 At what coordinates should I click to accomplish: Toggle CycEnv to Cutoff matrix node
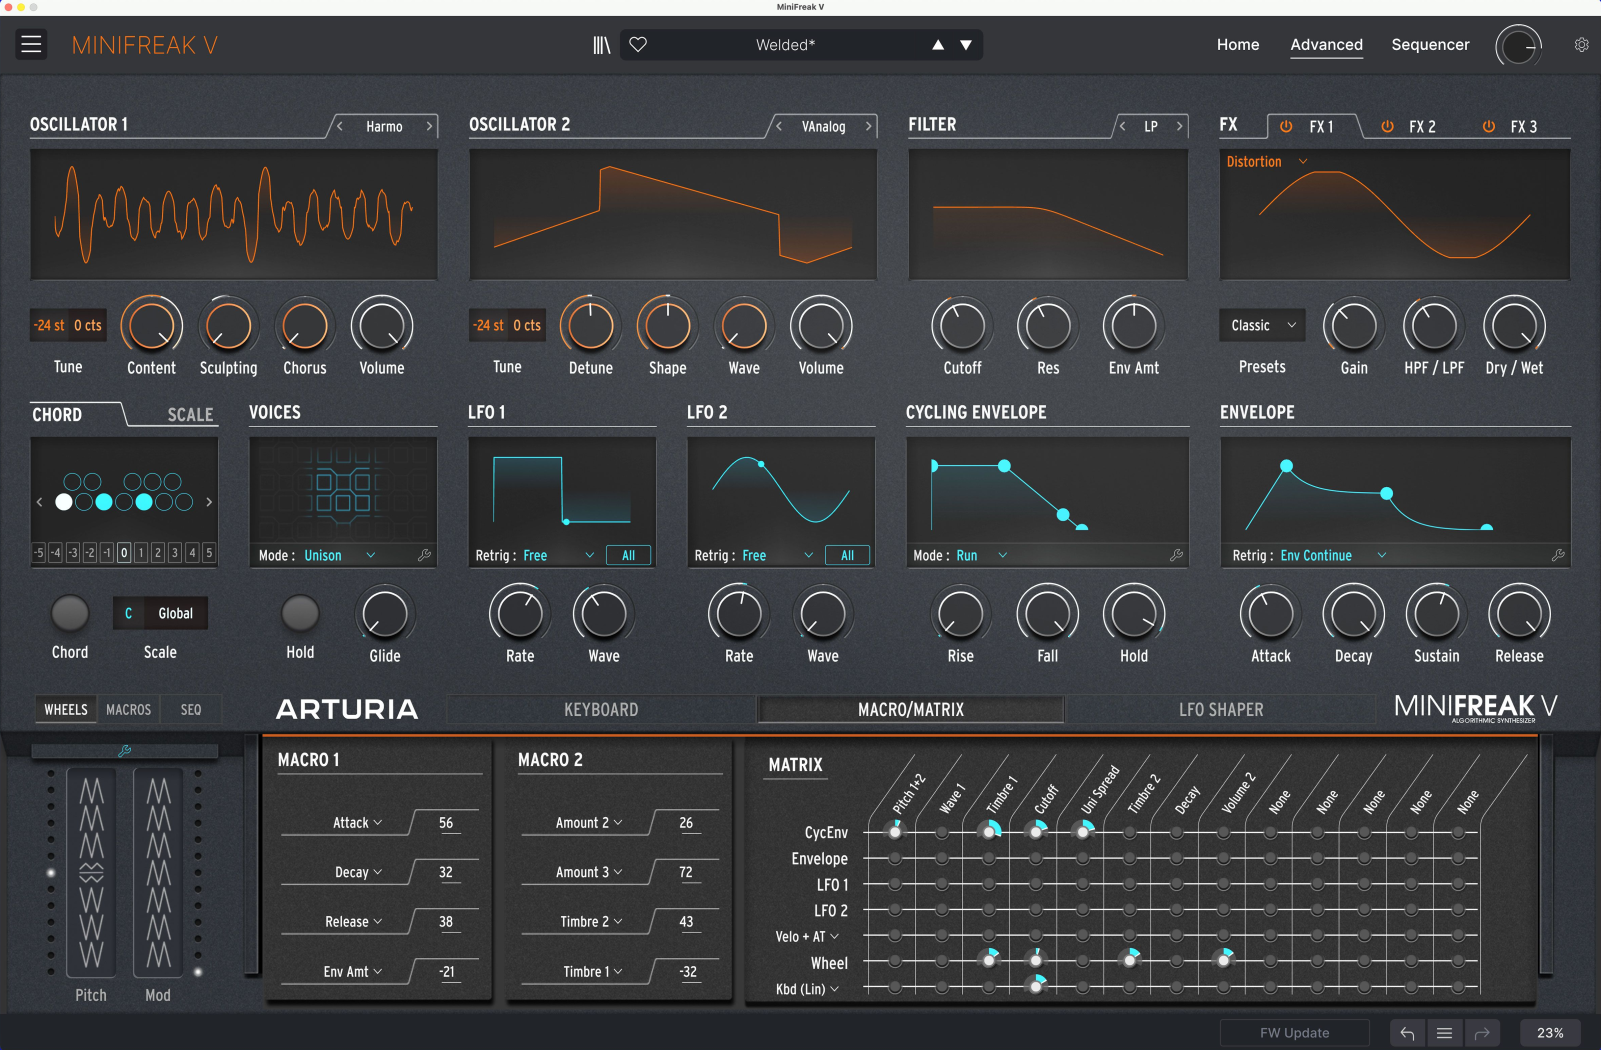(1036, 832)
